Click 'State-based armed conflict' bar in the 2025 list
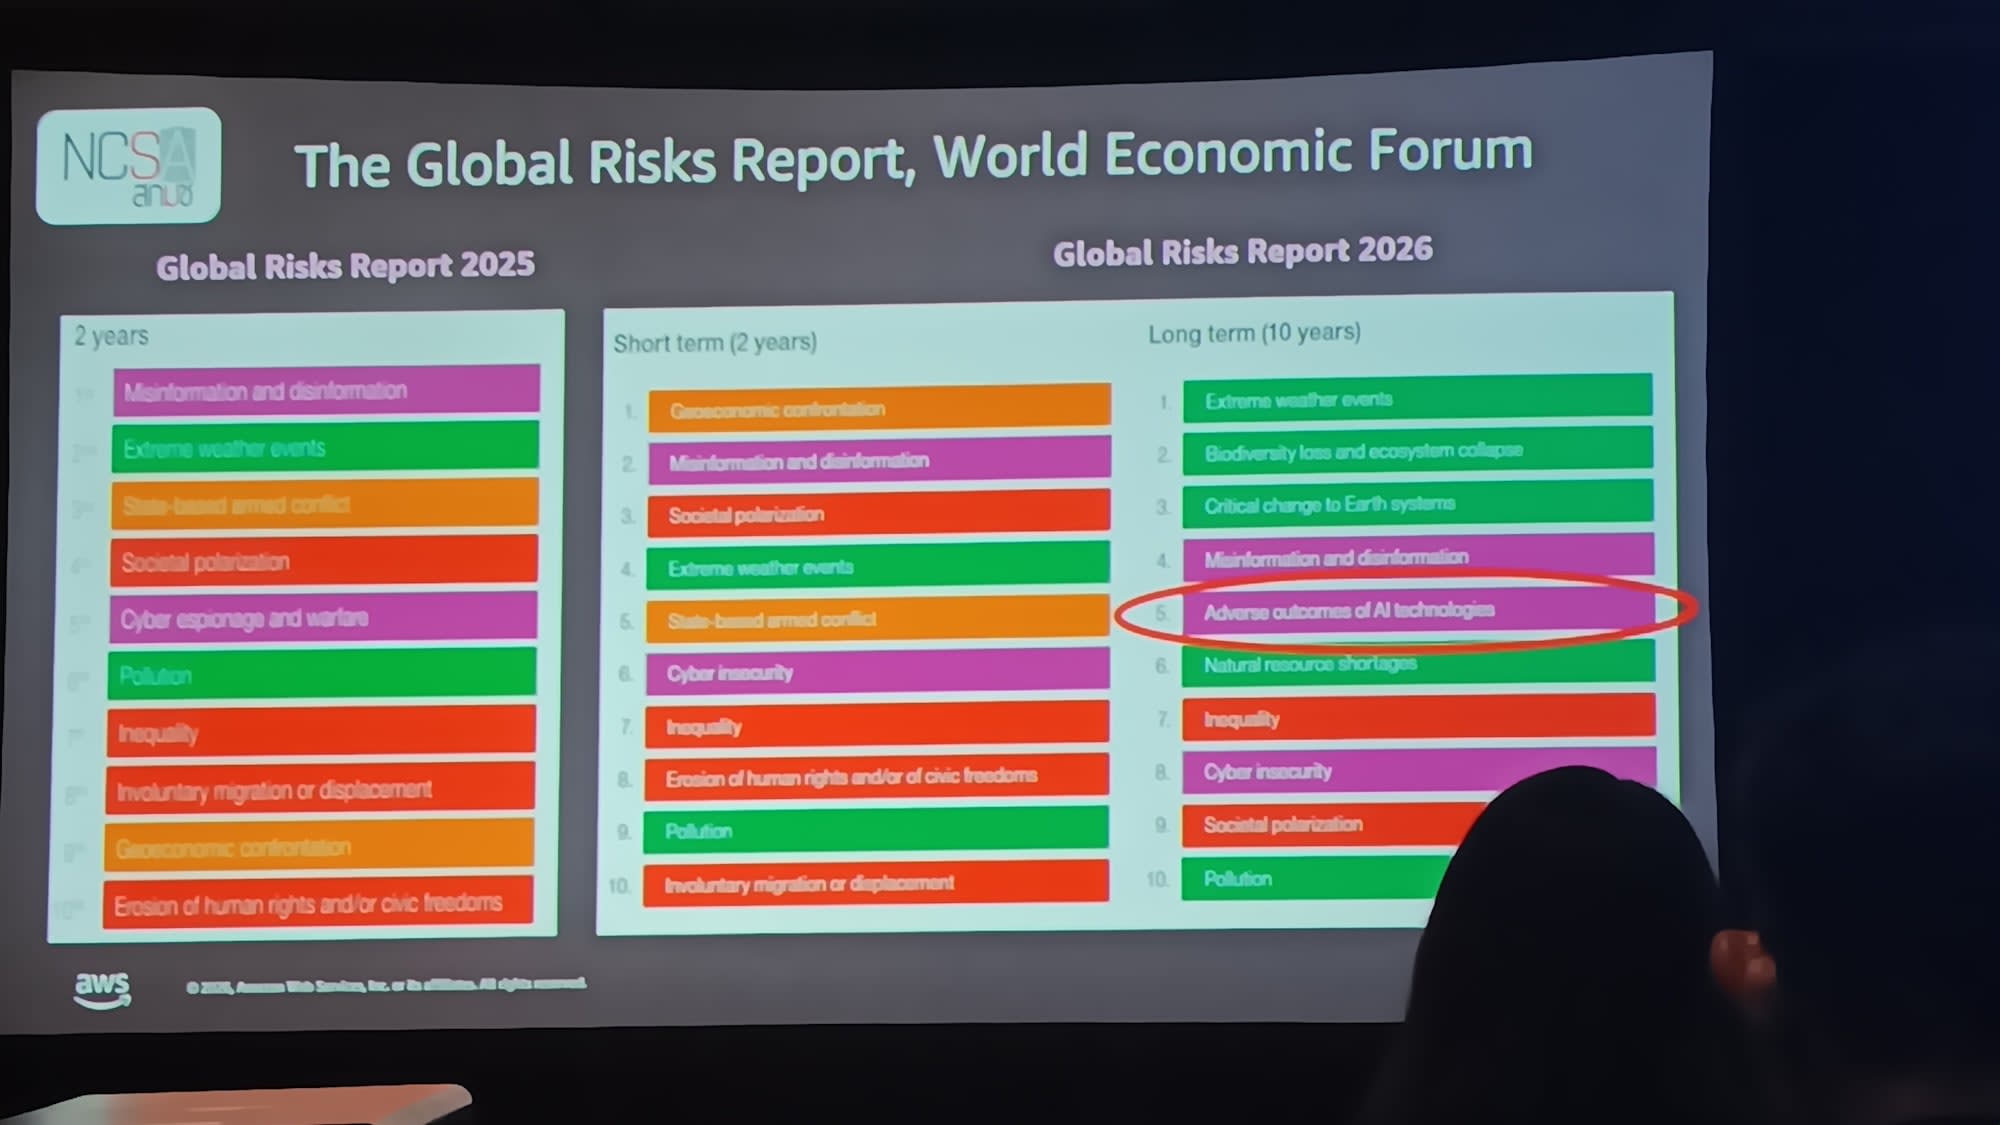Screen dimensions: 2000x1125 click(324, 504)
